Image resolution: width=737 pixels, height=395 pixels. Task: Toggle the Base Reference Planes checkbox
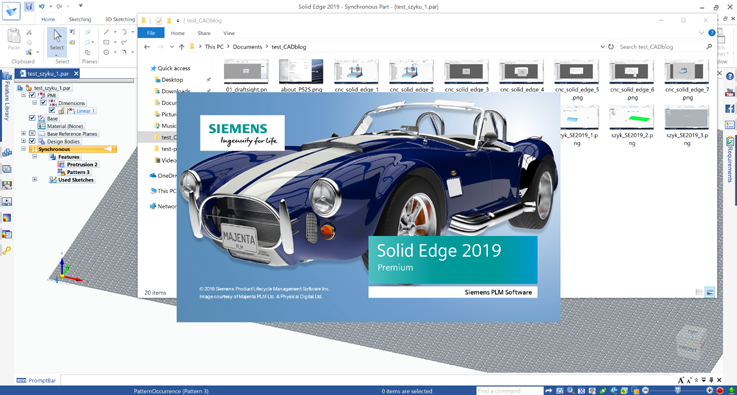32,134
